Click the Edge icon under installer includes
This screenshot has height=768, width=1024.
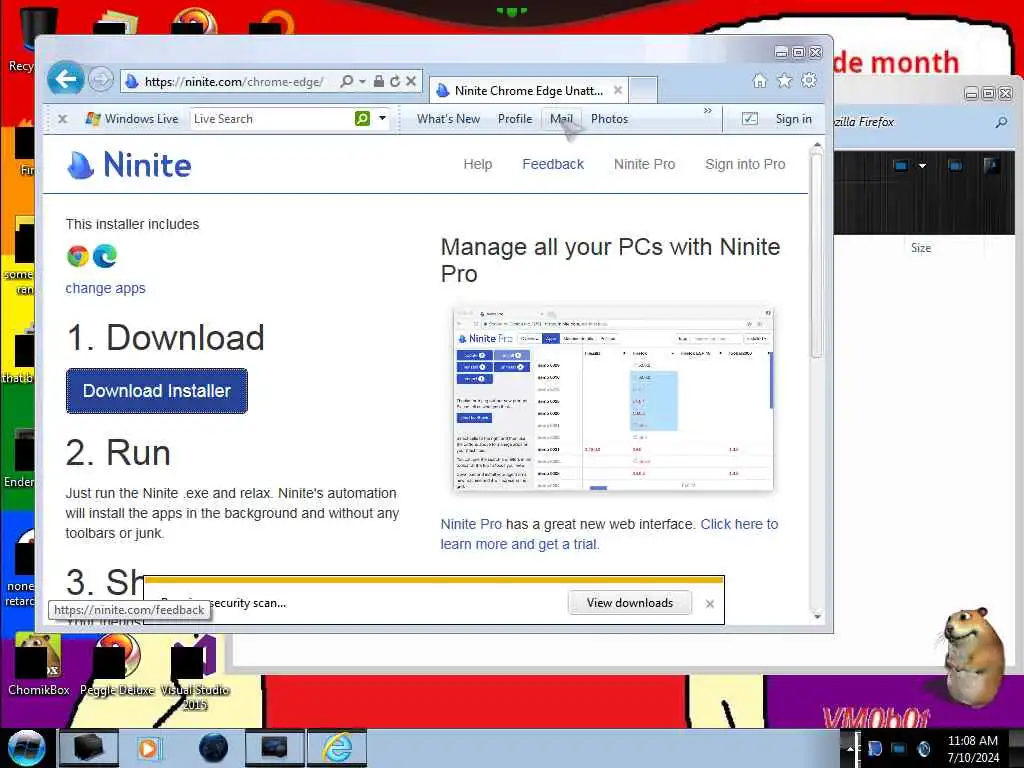105,256
